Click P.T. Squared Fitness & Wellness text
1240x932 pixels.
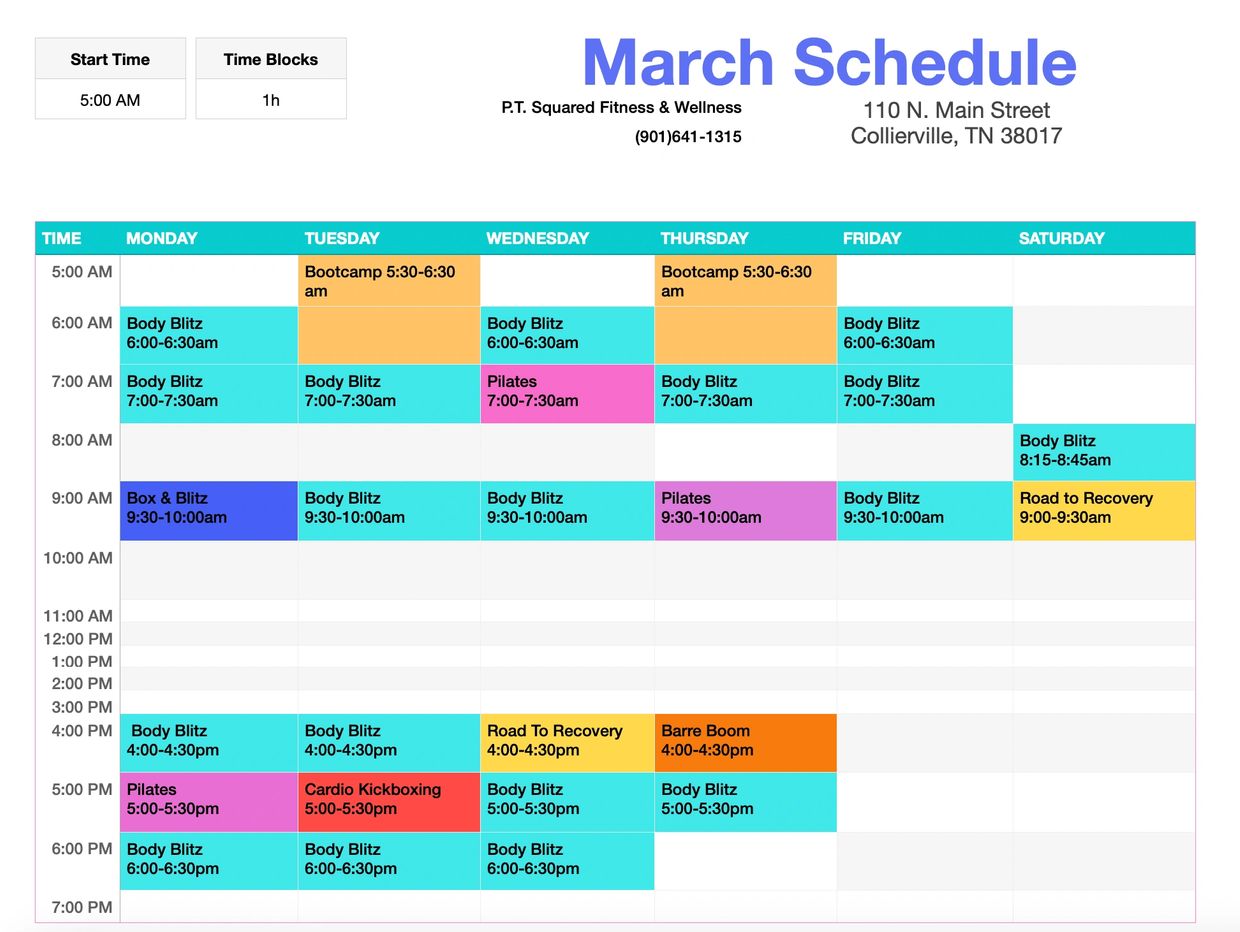tap(621, 107)
